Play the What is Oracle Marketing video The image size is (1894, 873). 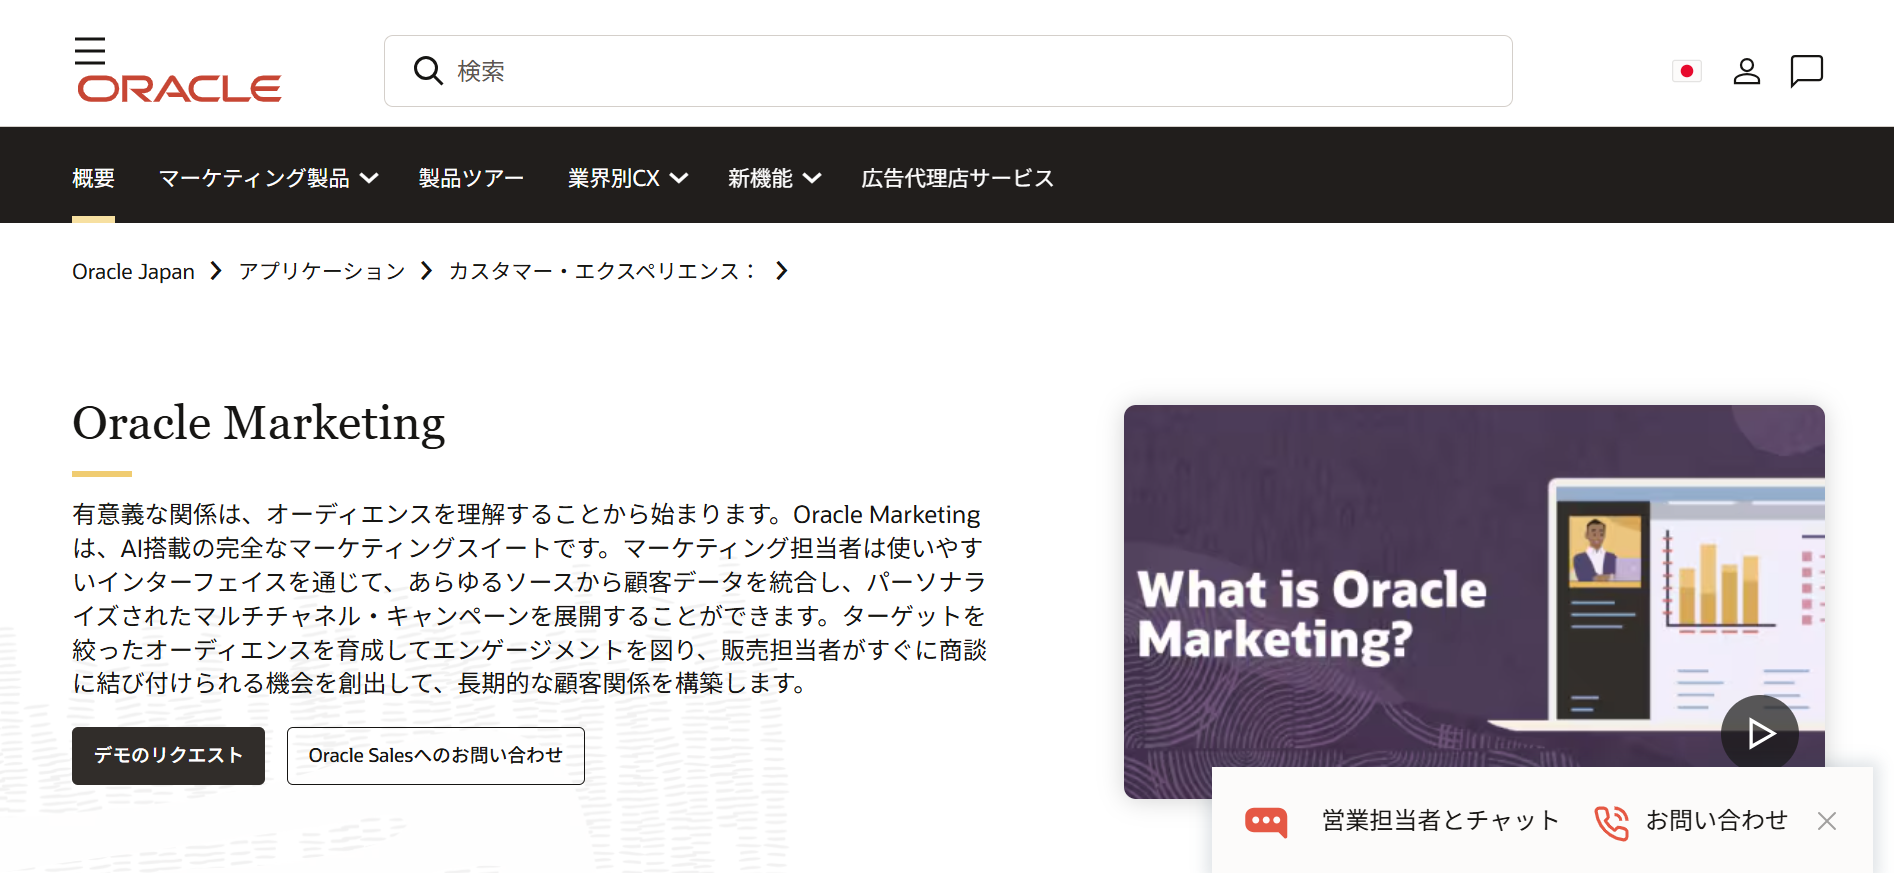1759,733
